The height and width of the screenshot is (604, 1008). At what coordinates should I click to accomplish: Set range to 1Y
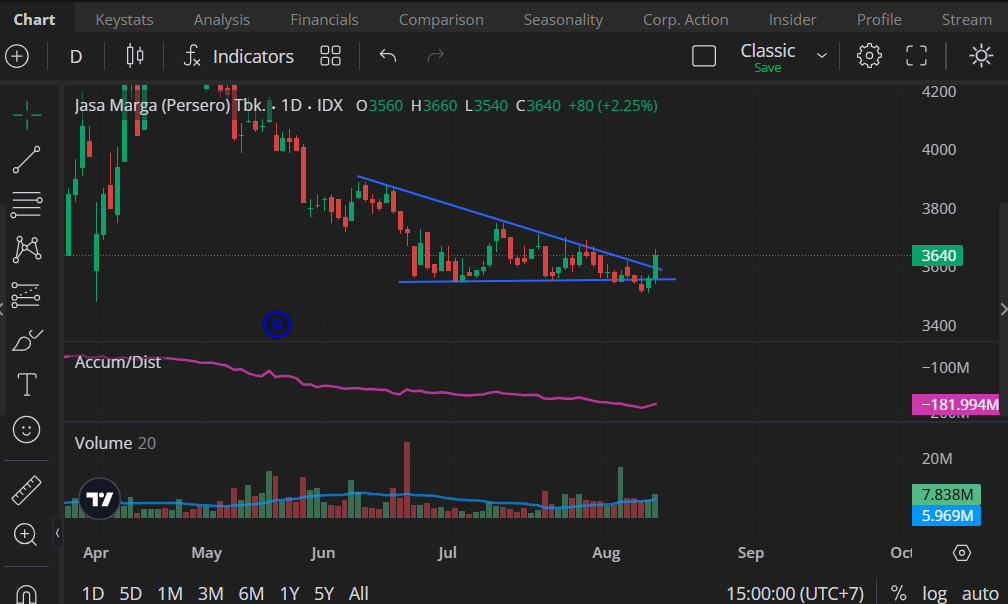[x=289, y=593]
